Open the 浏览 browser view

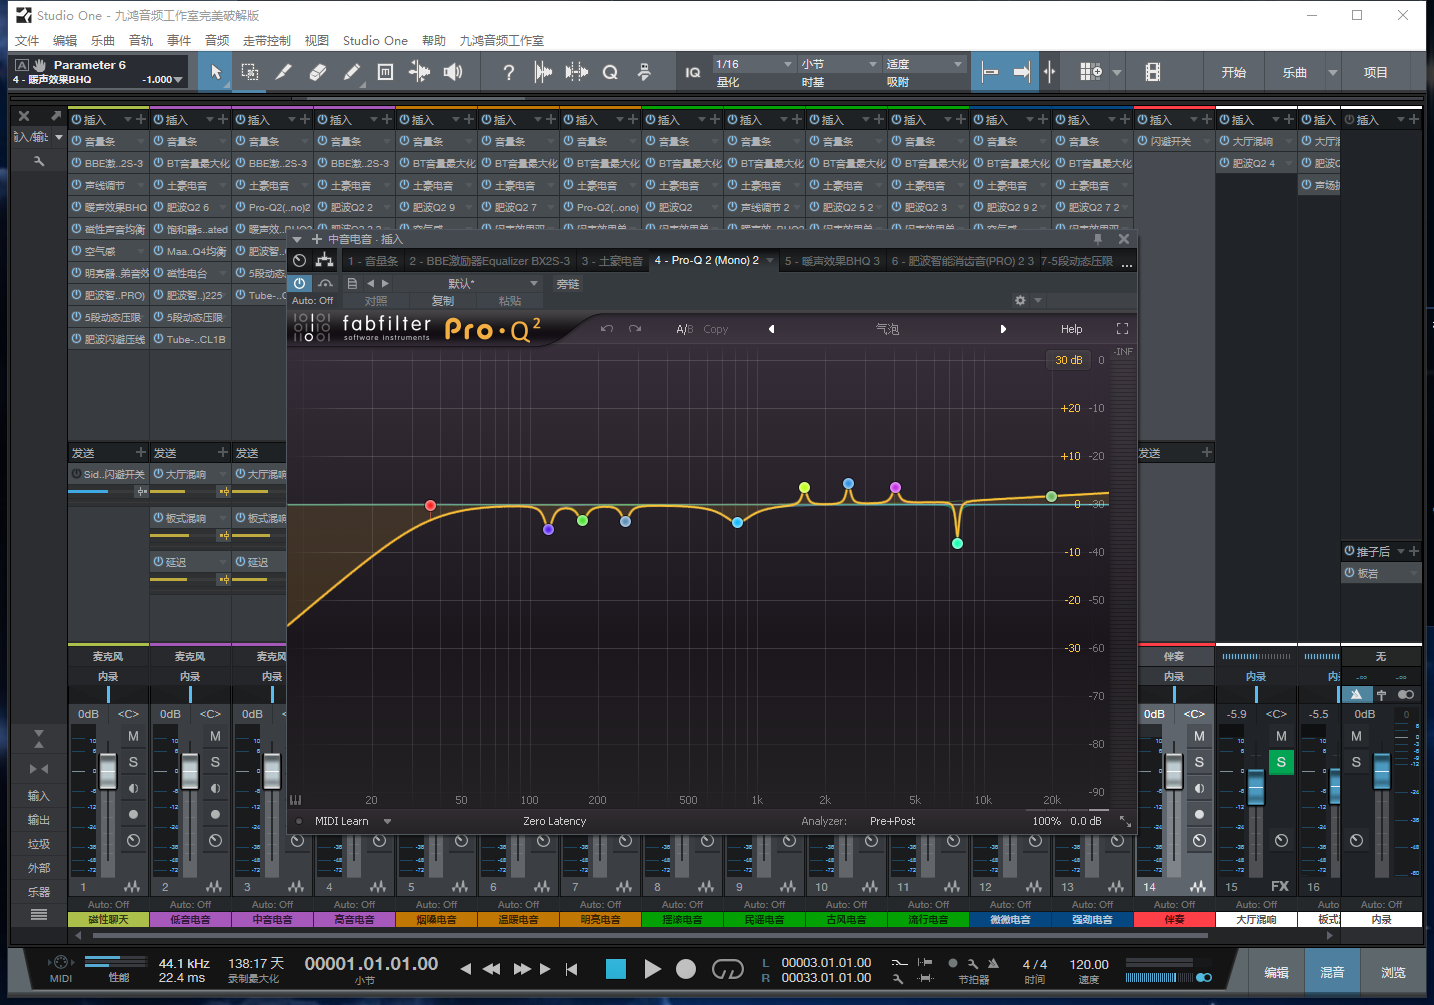point(1392,970)
